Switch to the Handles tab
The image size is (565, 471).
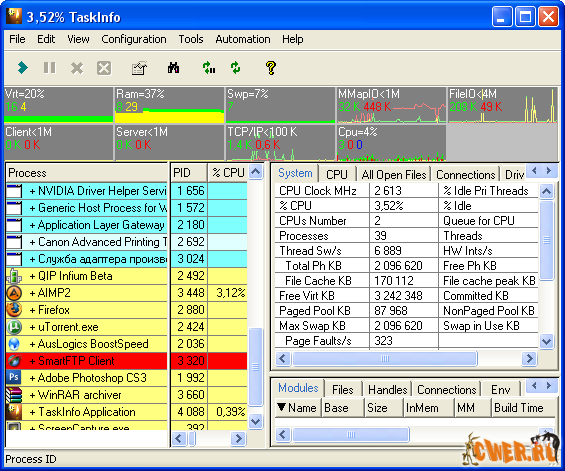[388, 390]
